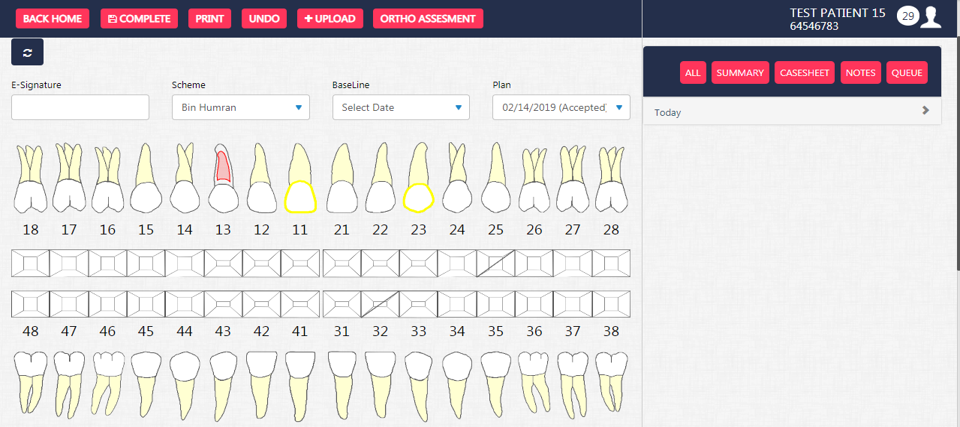Click the patient ID 64546783

click(x=814, y=26)
